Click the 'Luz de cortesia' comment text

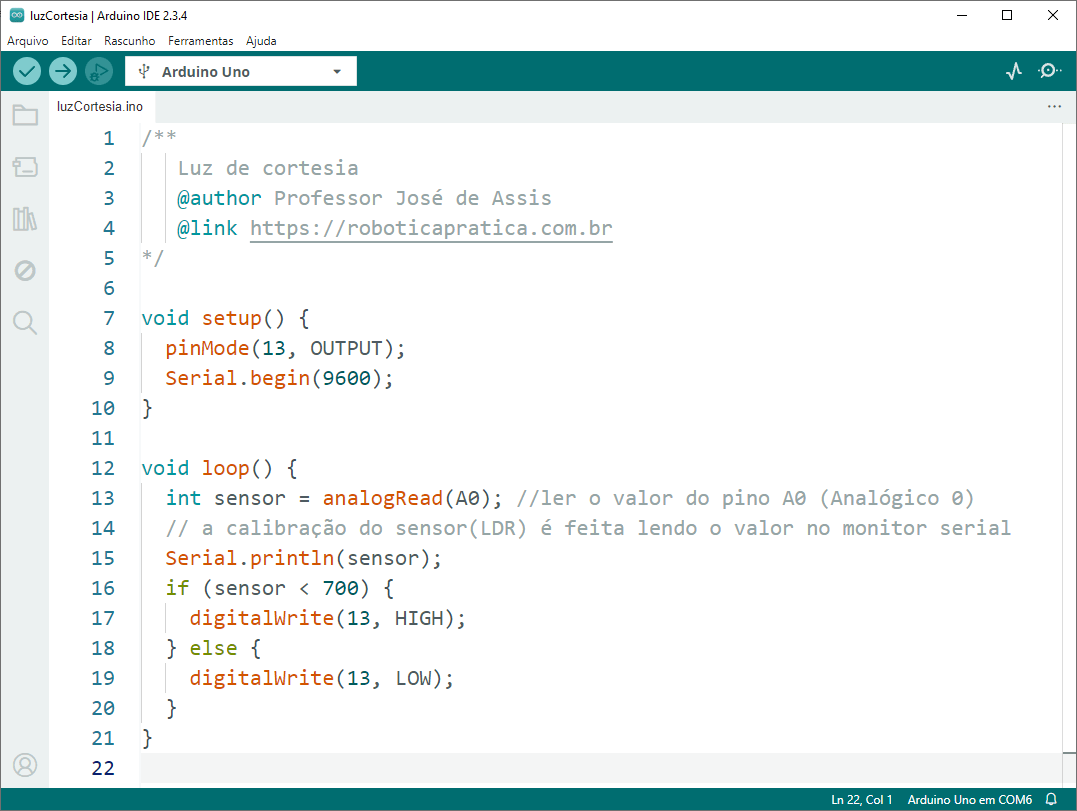268,168
